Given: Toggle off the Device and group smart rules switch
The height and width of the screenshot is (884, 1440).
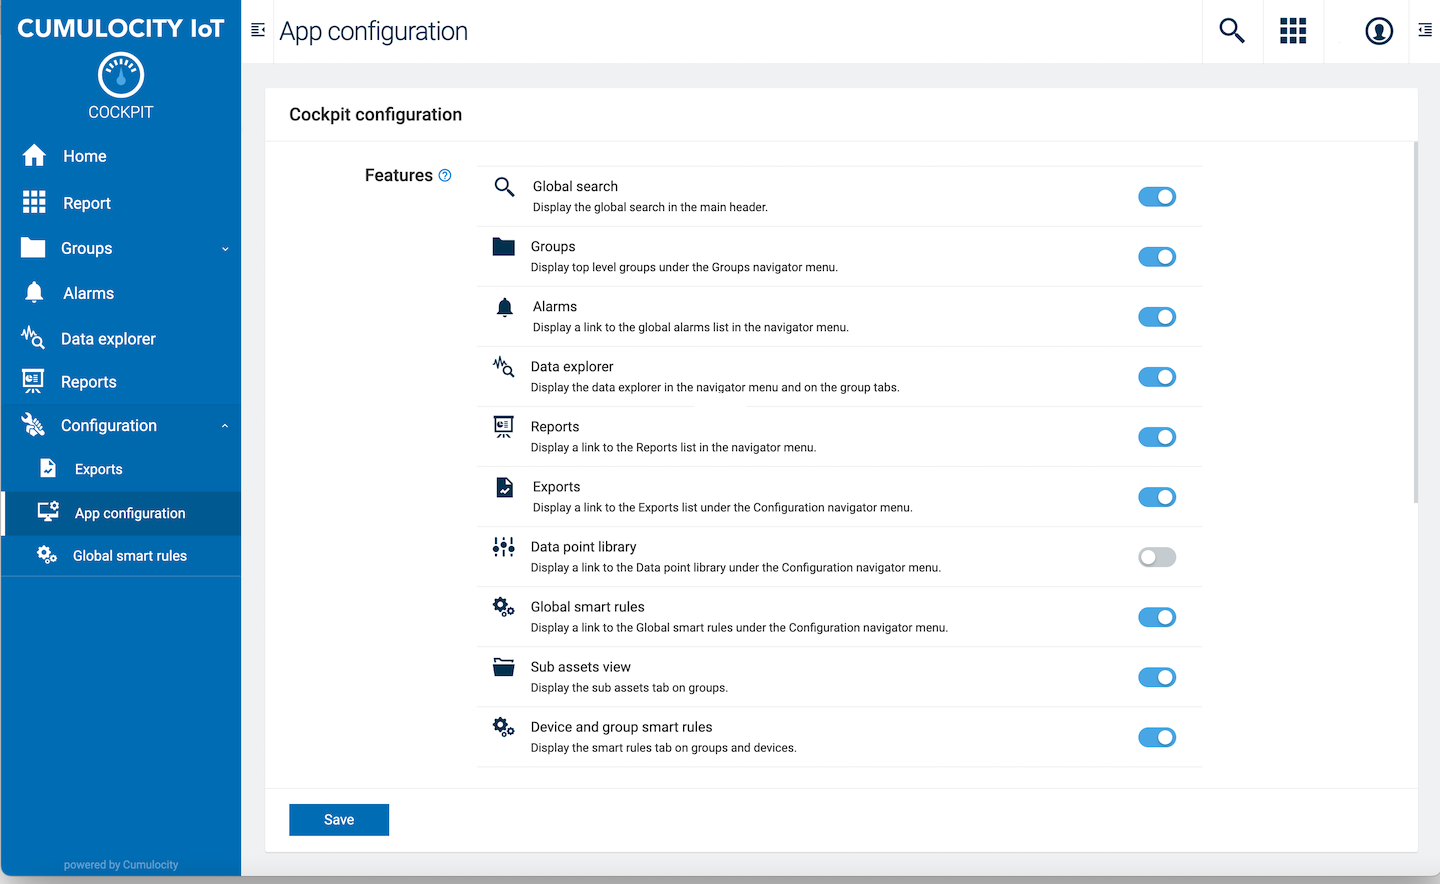Looking at the screenshot, I should pyautogui.click(x=1157, y=737).
